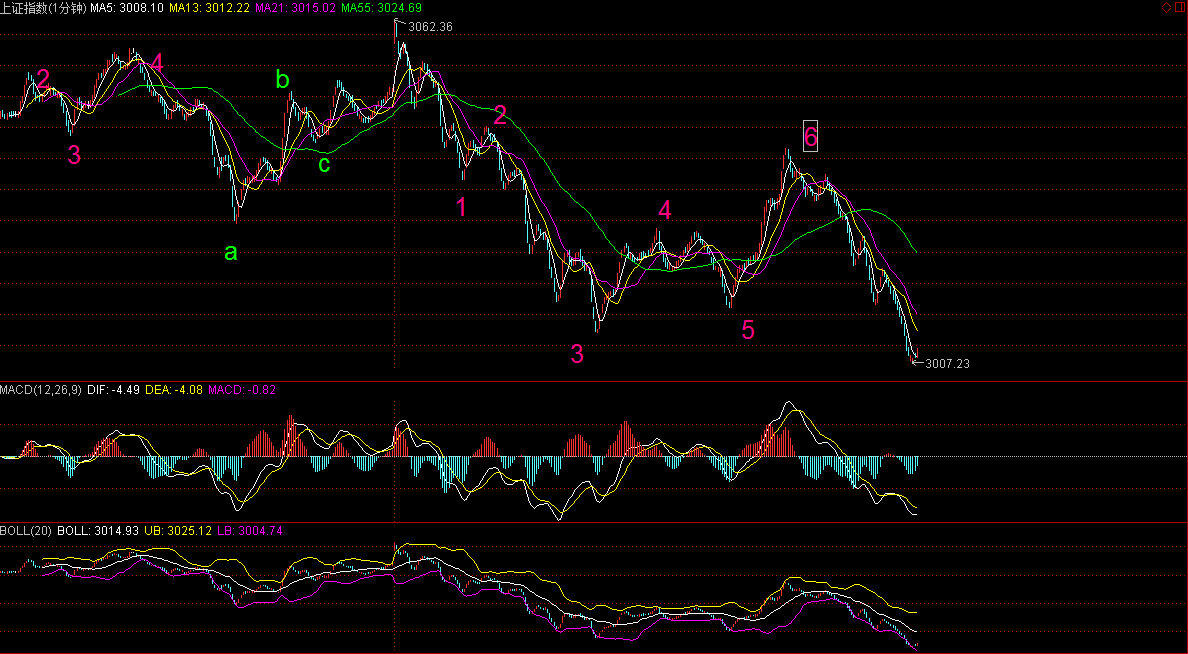This screenshot has height=654, width=1188.
Task: Click the yellow DEA: -4.08 value
Action: 174,390
